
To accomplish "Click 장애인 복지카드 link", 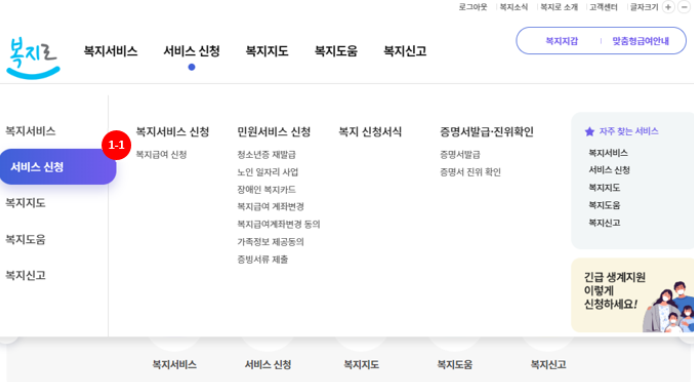I will (x=266, y=189).
